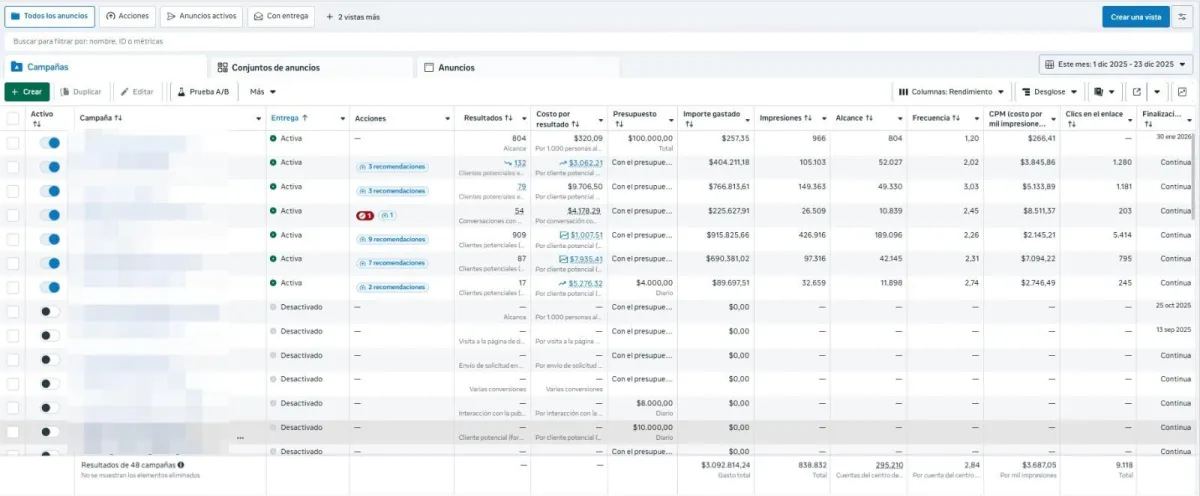1200x496 pixels.
Task: Click the Editar pencil icon
Action: pyautogui.click(x=125, y=92)
